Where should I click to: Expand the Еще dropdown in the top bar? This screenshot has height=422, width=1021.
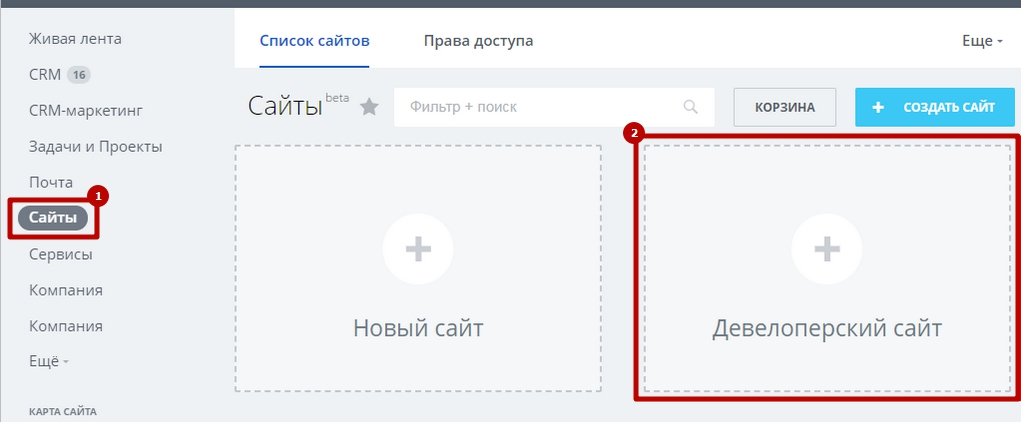tap(983, 41)
